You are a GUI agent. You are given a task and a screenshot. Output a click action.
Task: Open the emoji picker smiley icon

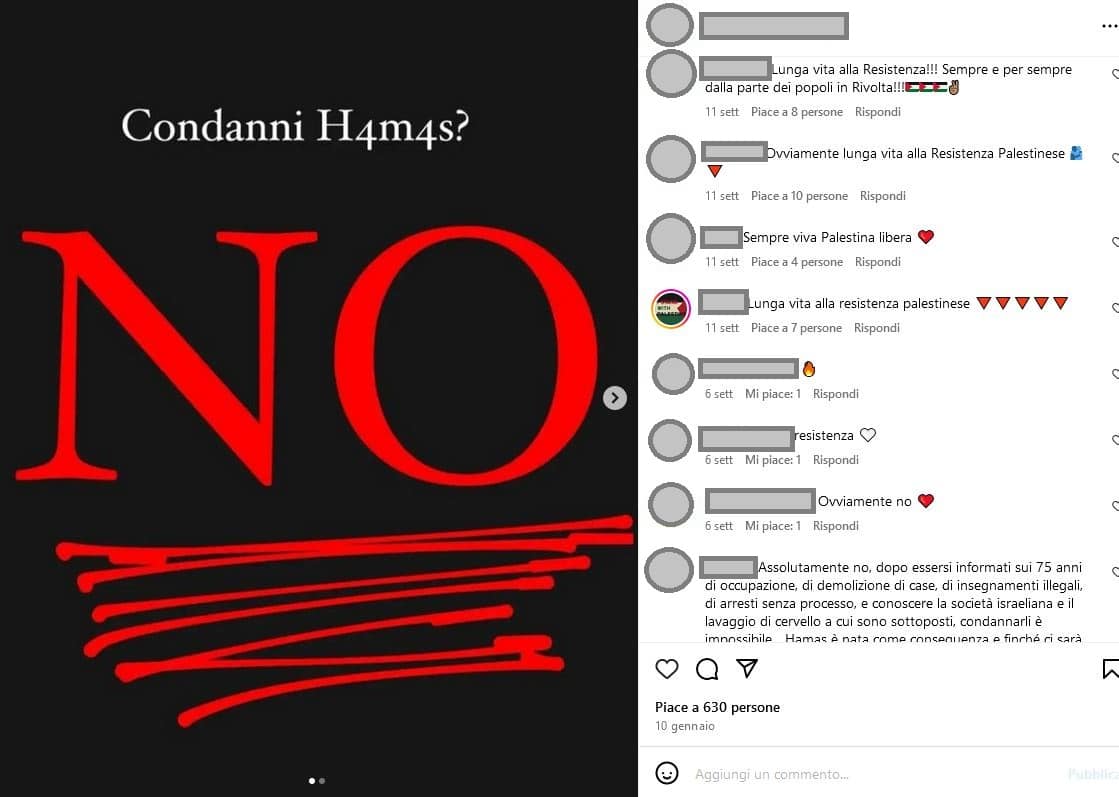(x=667, y=773)
